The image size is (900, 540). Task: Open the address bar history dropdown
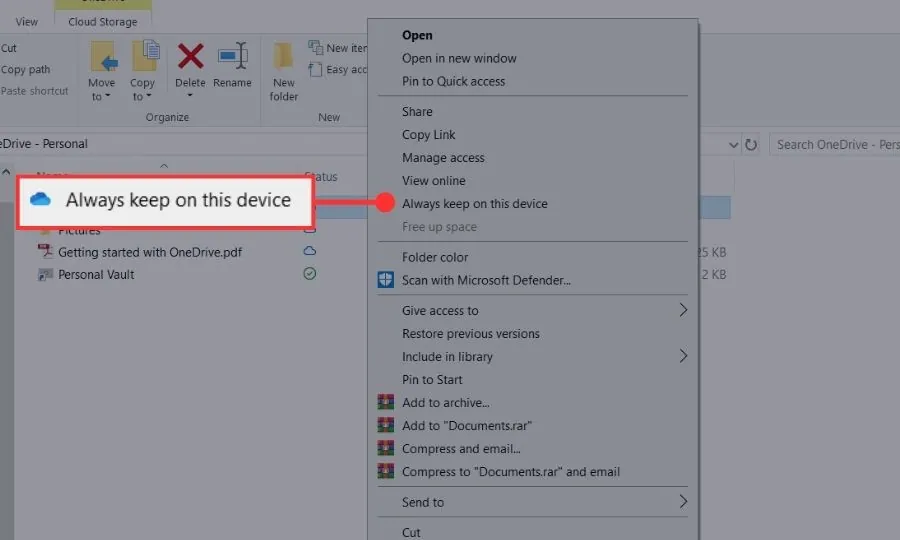click(x=733, y=145)
